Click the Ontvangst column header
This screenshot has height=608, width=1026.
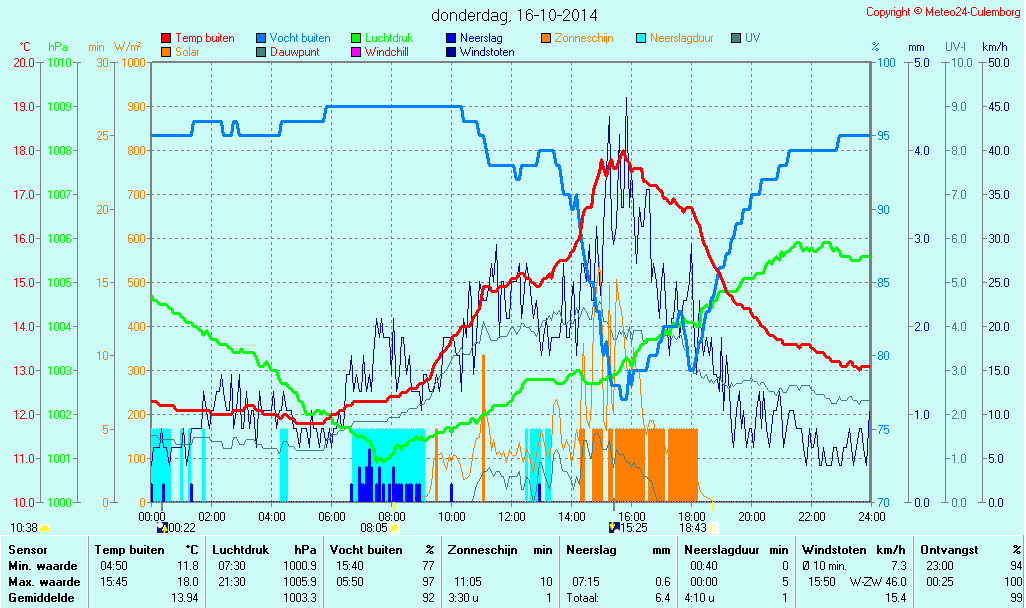click(948, 550)
